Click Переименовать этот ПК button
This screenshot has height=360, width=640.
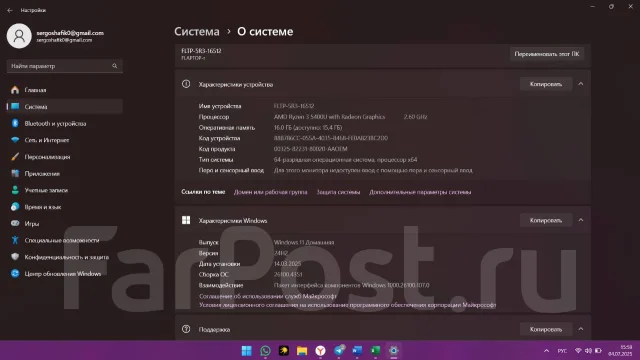[x=547, y=54]
